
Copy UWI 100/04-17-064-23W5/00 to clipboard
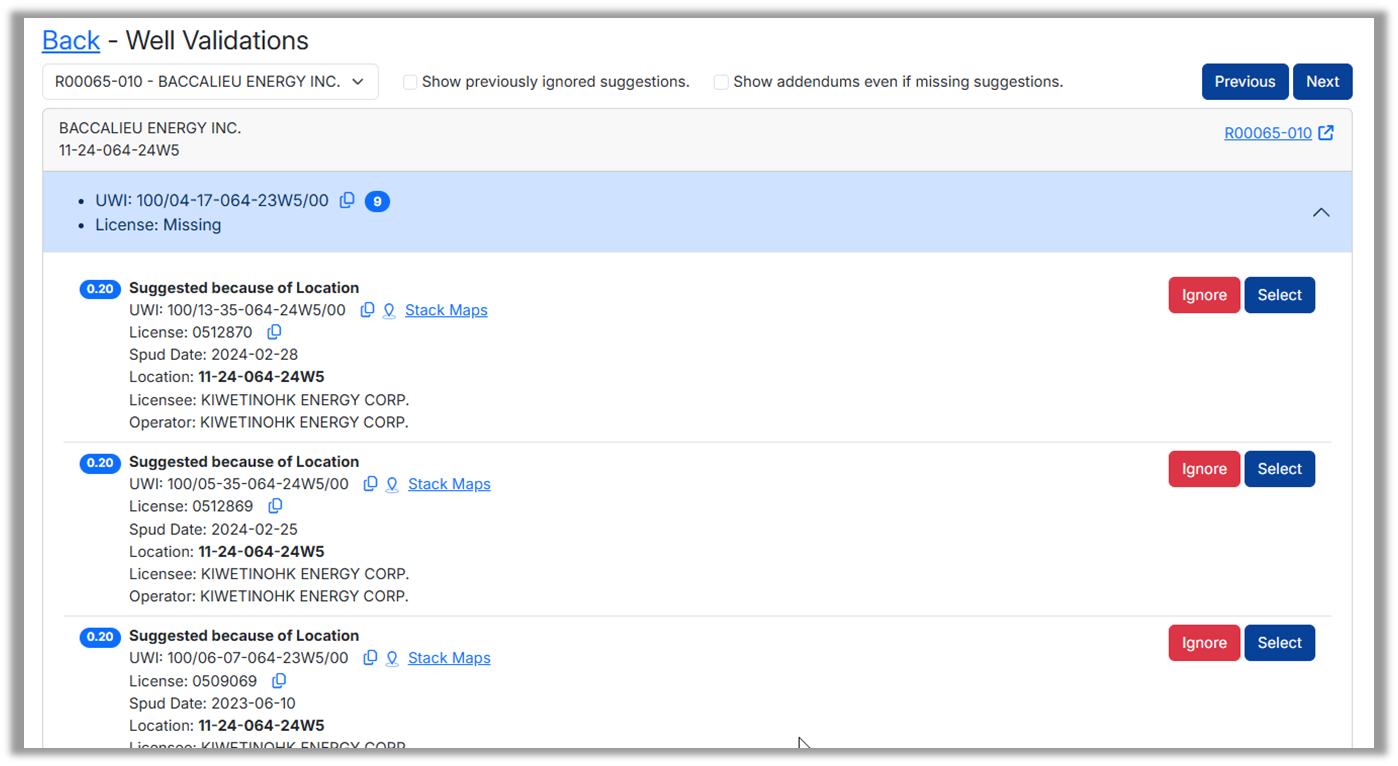(347, 200)
